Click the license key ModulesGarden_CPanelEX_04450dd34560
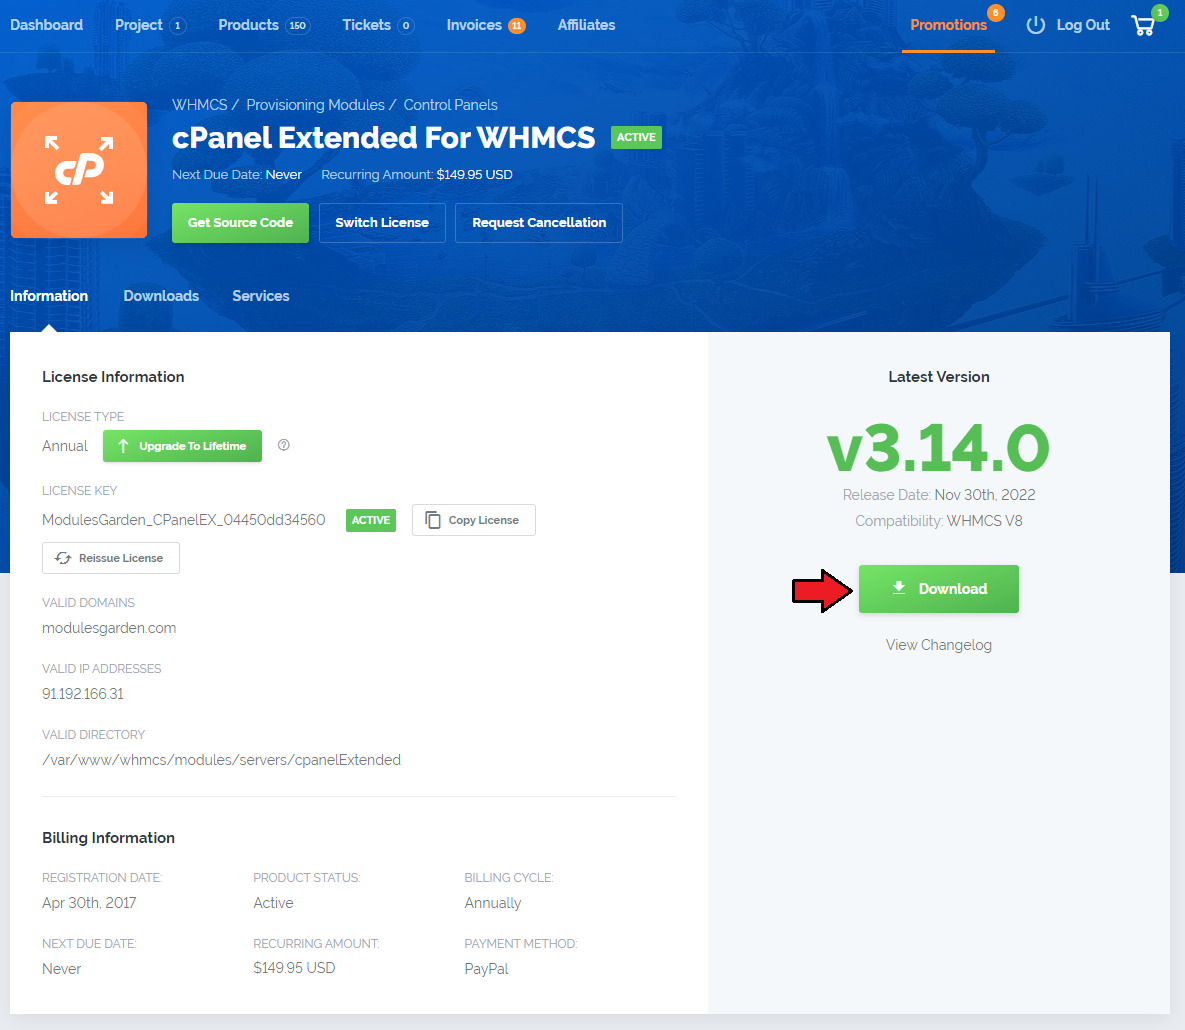Viewport: 1185px width, 1030px height. tap(184, 520)
